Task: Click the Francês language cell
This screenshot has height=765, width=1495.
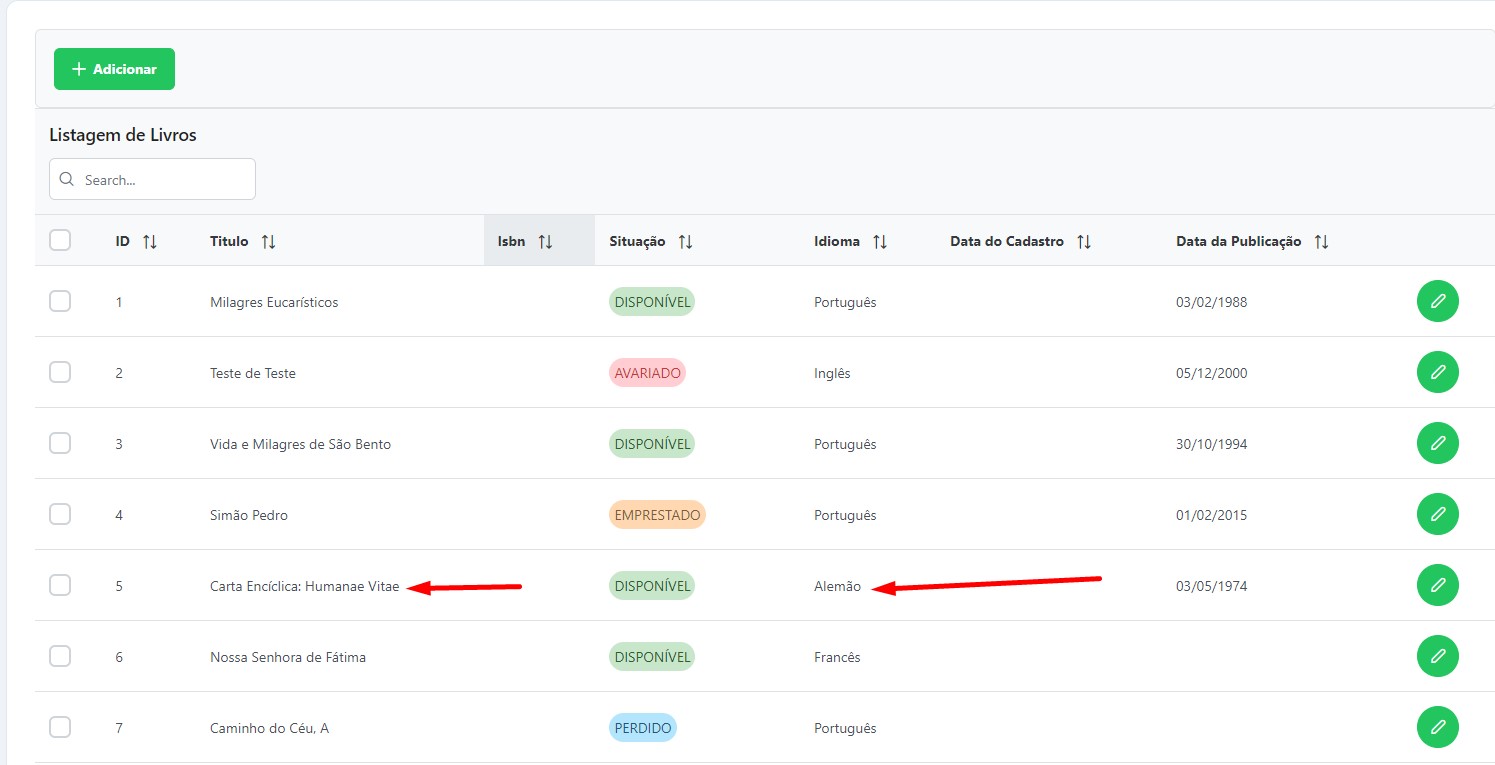Action: click(x=837, y=657)
